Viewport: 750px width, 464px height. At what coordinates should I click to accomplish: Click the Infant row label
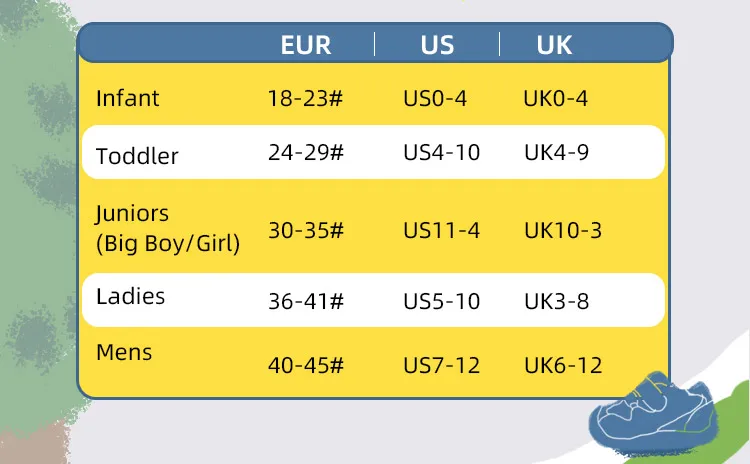pos(127,99)
